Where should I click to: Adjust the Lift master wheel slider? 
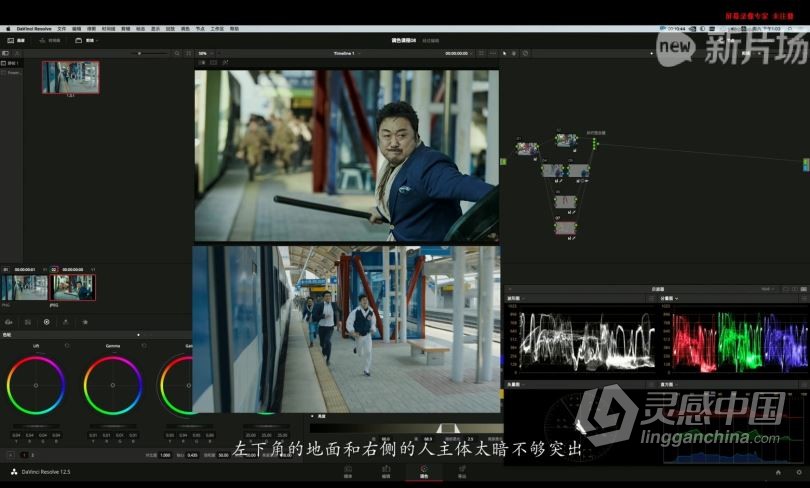click(36, 426)
